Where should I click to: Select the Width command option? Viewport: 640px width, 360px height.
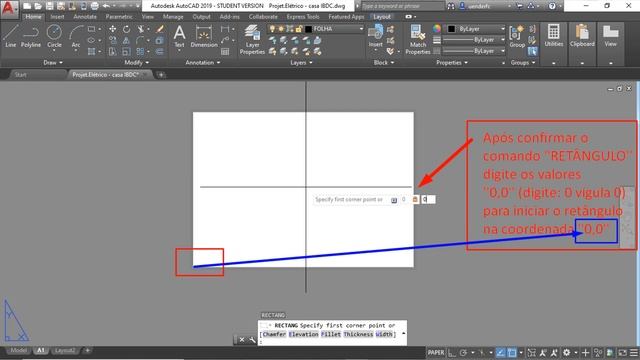point(384,334)
